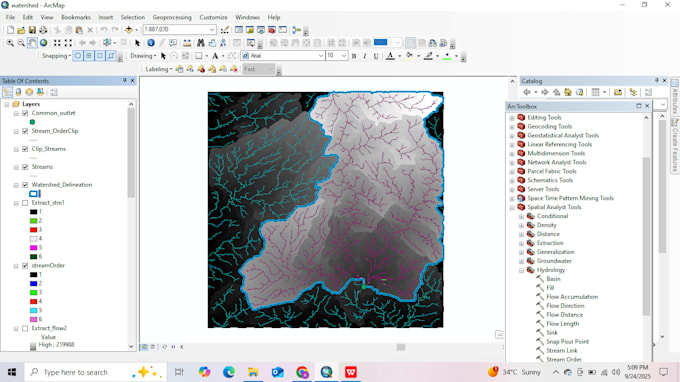The width and height of the screenshot is (680, 382).
Task: Open the Snap Pour Point tool
Action: tap(567, 342)
